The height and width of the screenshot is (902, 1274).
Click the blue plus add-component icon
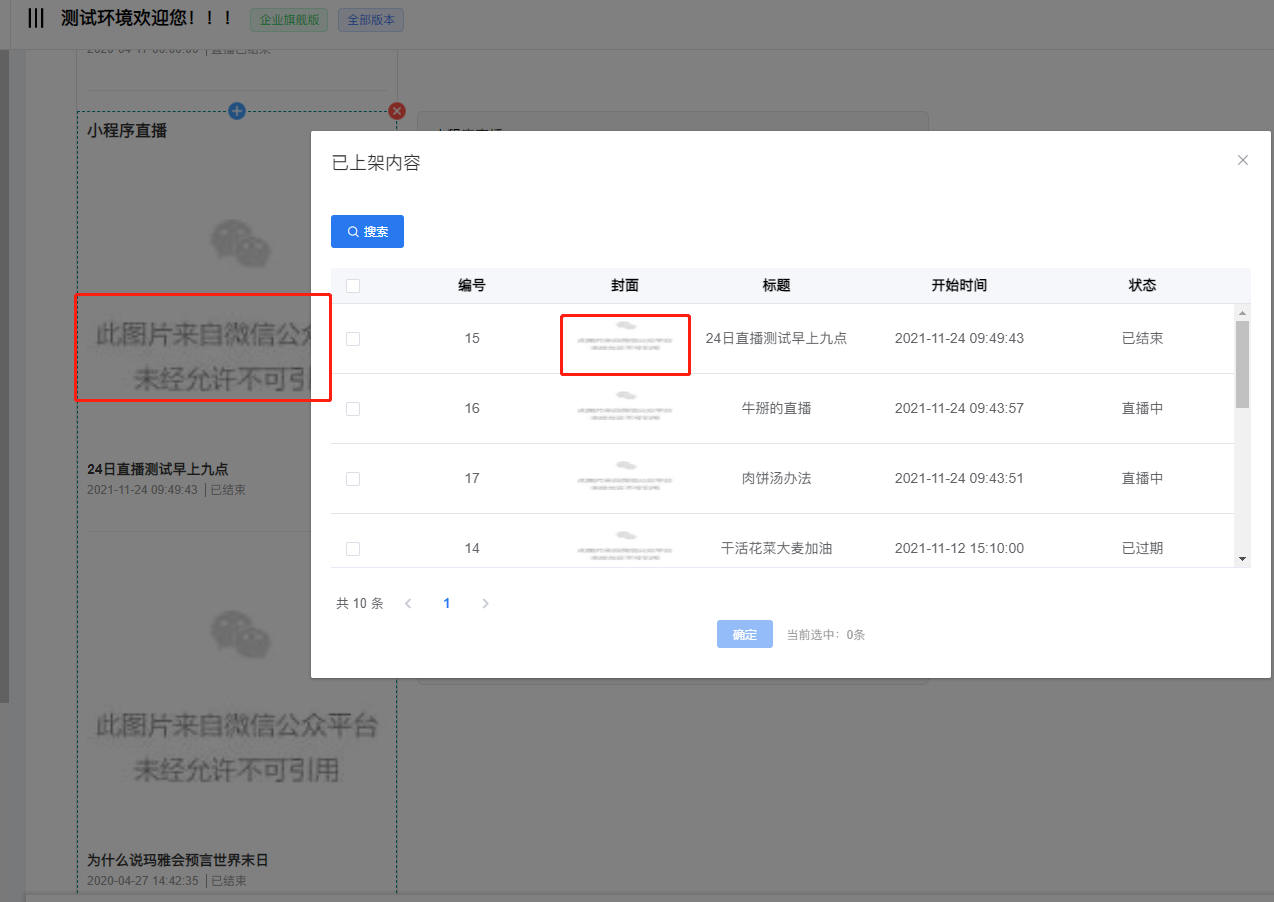(237, 111)
